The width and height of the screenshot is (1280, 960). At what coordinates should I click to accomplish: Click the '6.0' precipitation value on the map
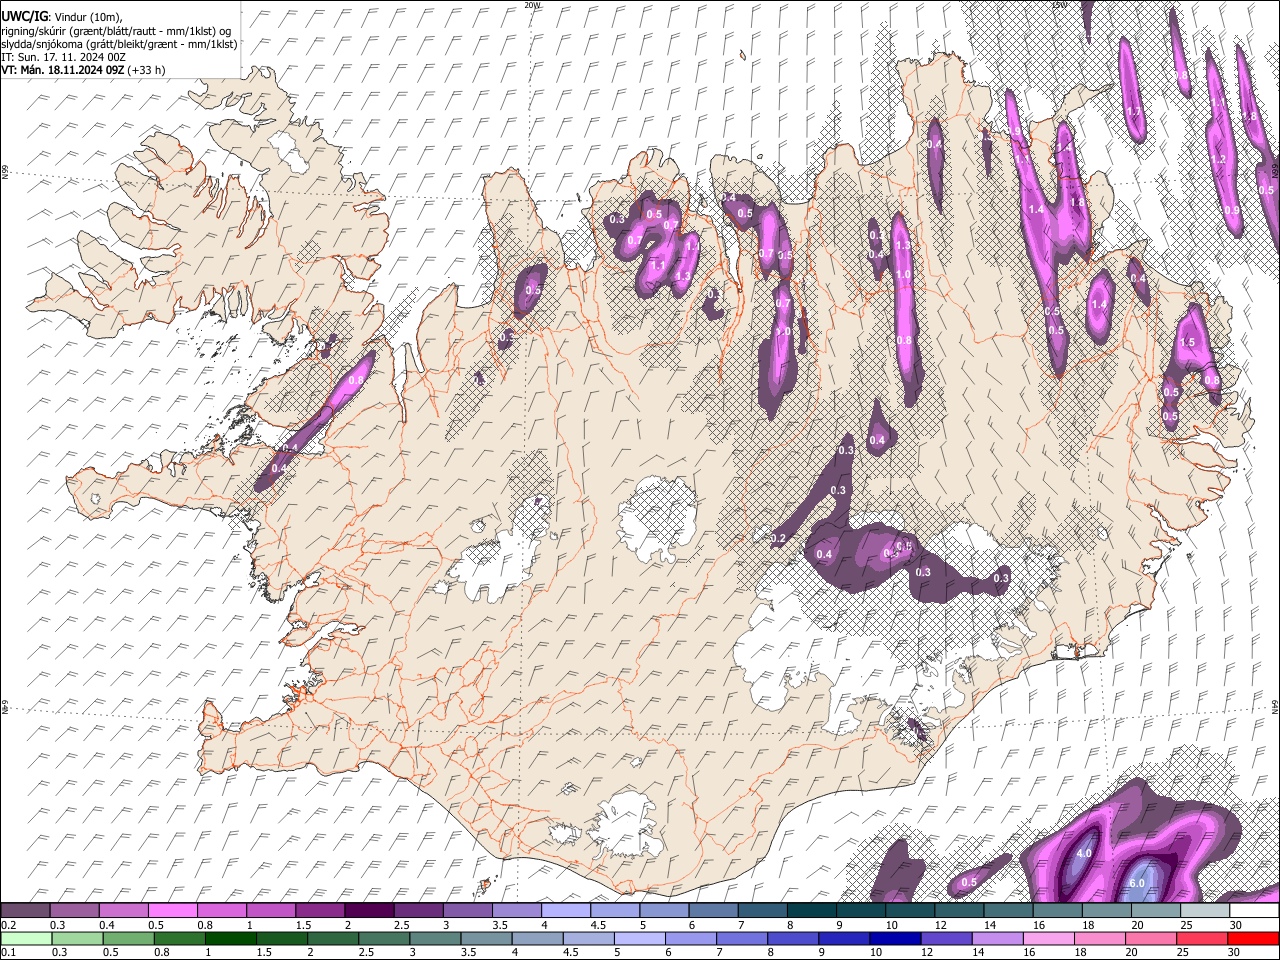[x=1136, y=884]
